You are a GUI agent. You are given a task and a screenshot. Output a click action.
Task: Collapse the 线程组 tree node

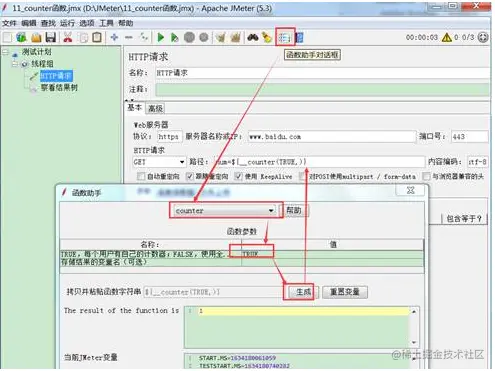coord(15,64)
